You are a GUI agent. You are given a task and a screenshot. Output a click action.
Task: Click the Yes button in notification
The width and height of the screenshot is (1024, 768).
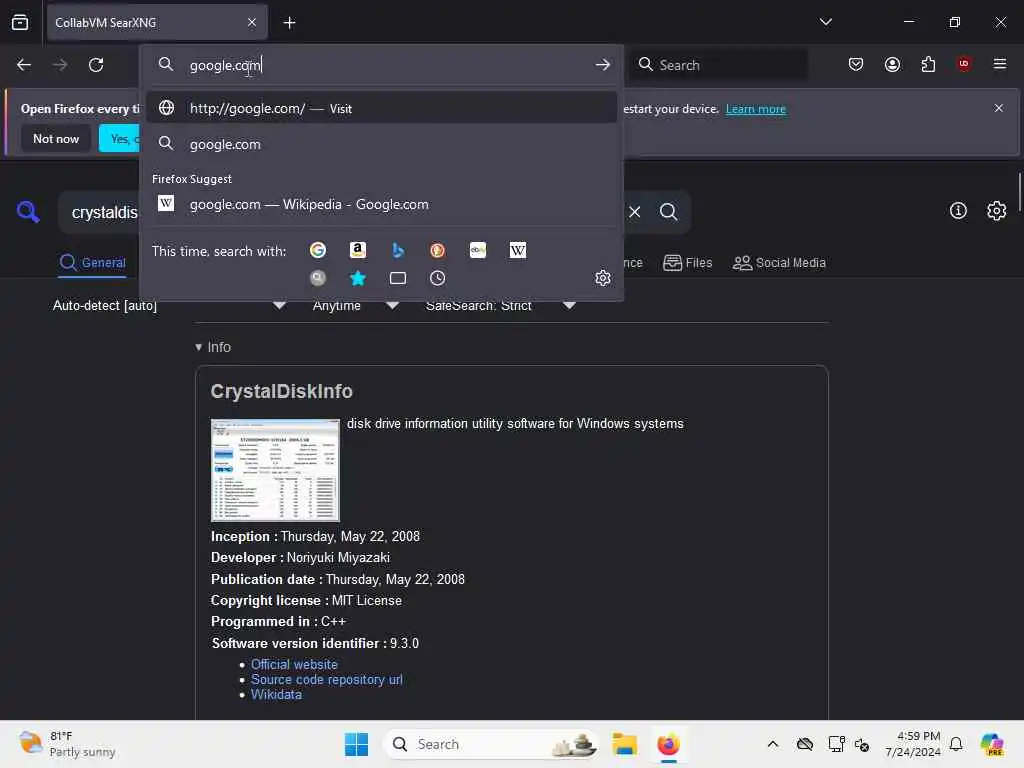coord(120,138)
